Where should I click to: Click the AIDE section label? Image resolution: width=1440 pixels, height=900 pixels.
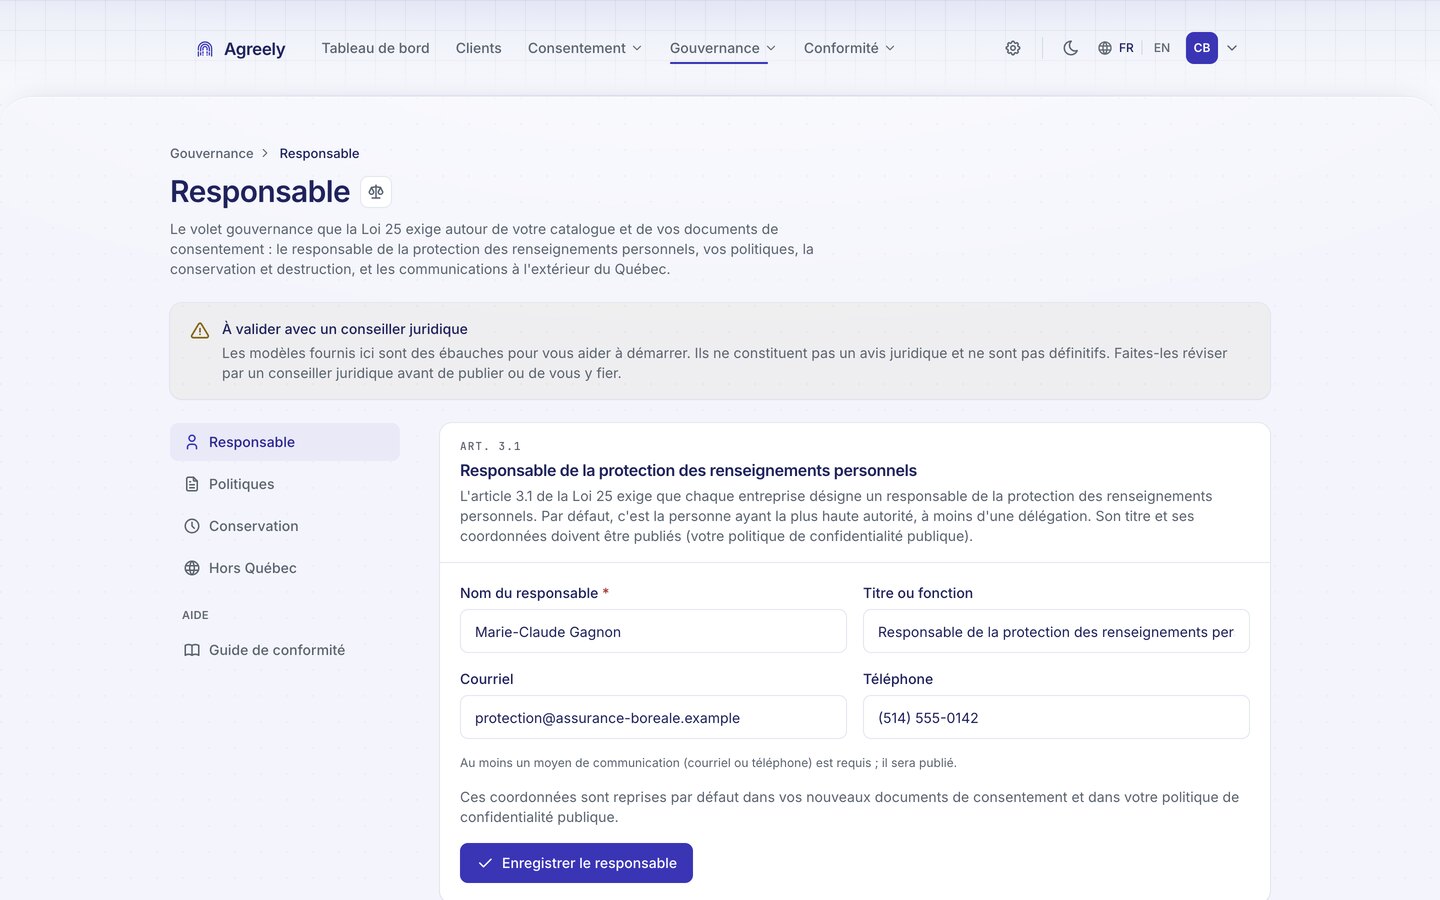click(x=195, y=615)
